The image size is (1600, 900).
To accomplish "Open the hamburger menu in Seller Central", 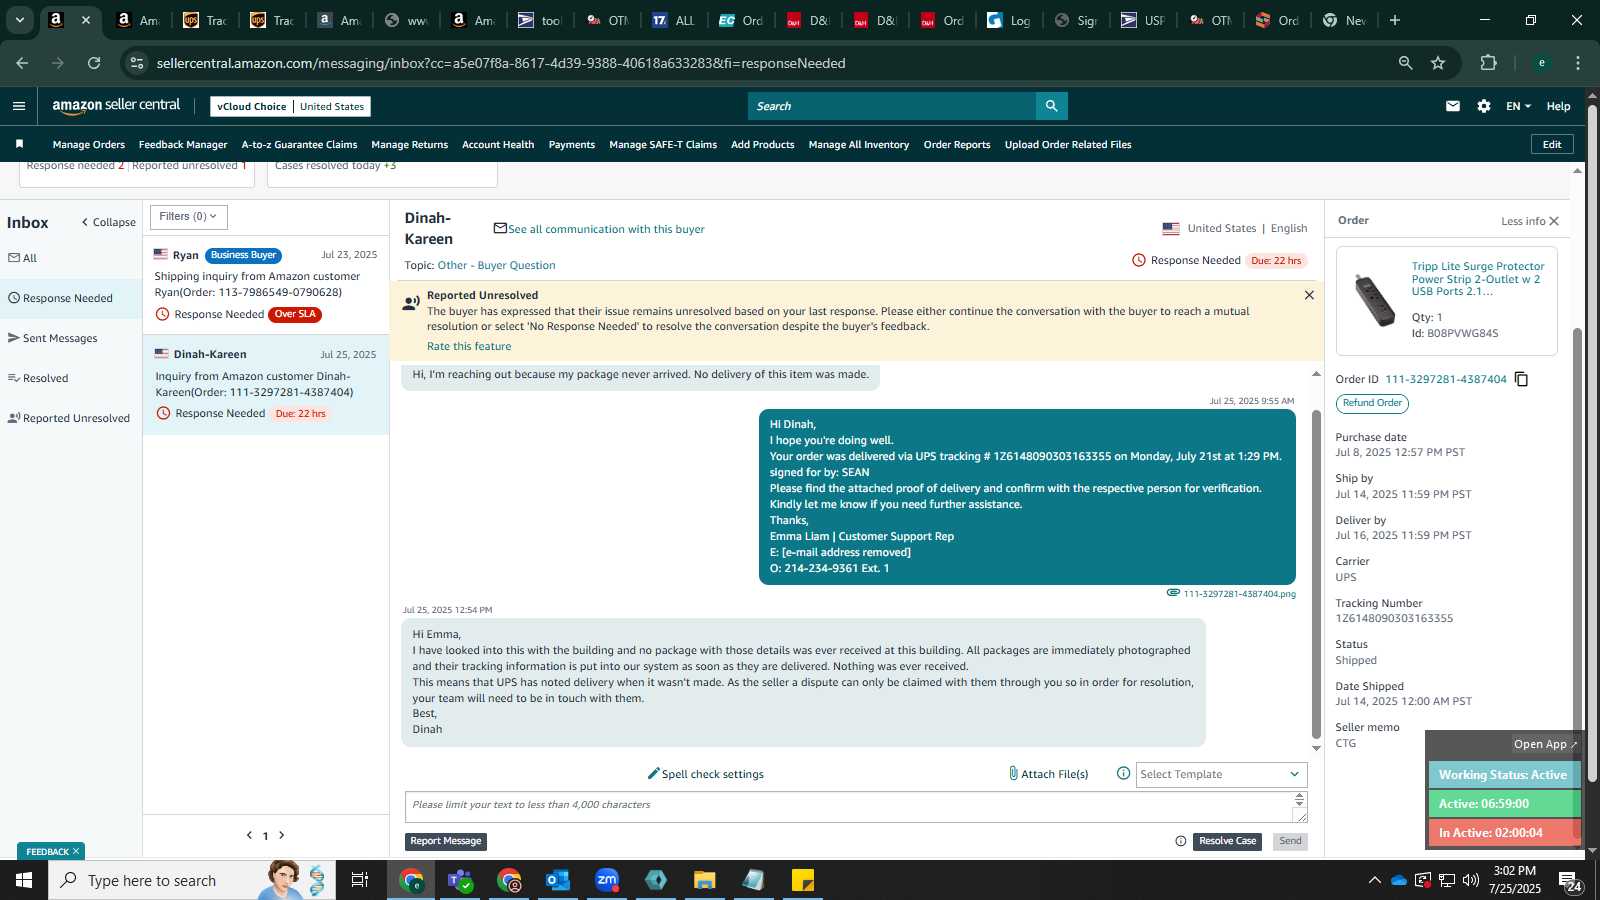I will click(x=19, y=106).
